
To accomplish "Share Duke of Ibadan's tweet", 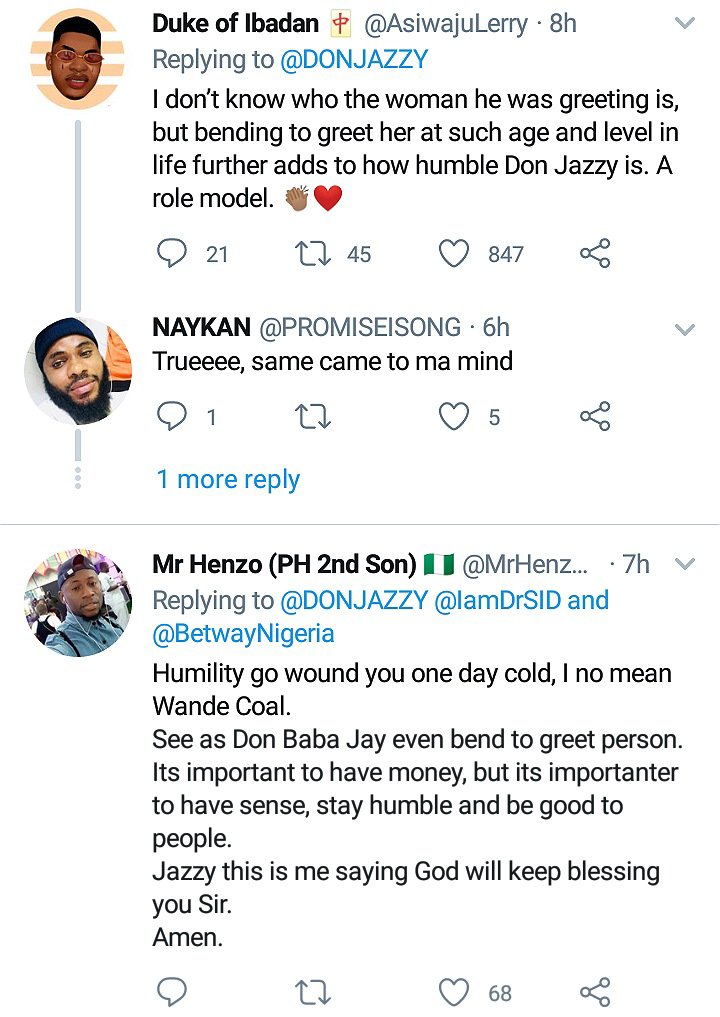I will coord(595,254).
